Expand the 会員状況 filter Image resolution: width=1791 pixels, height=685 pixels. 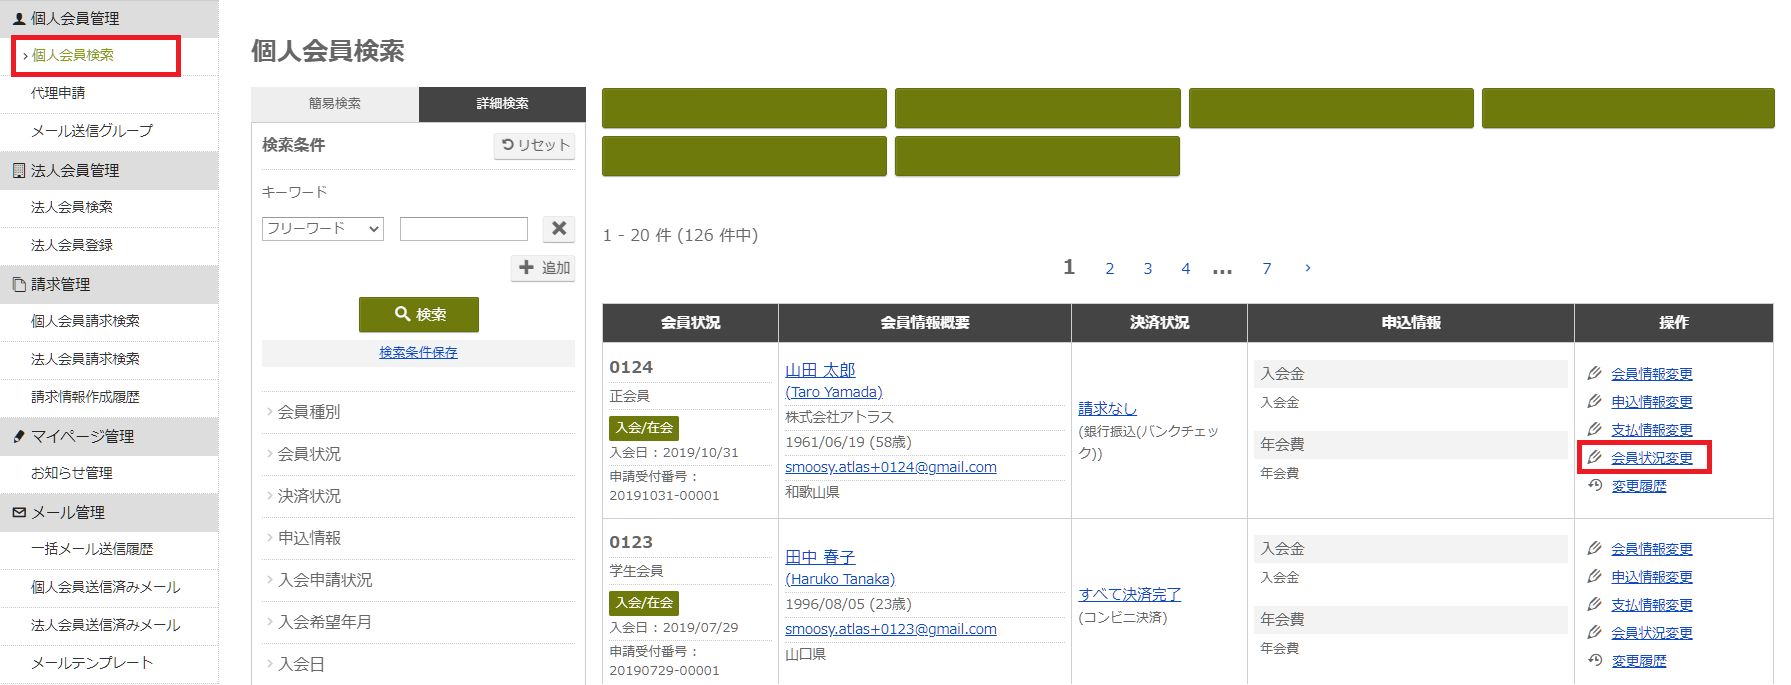309,454
